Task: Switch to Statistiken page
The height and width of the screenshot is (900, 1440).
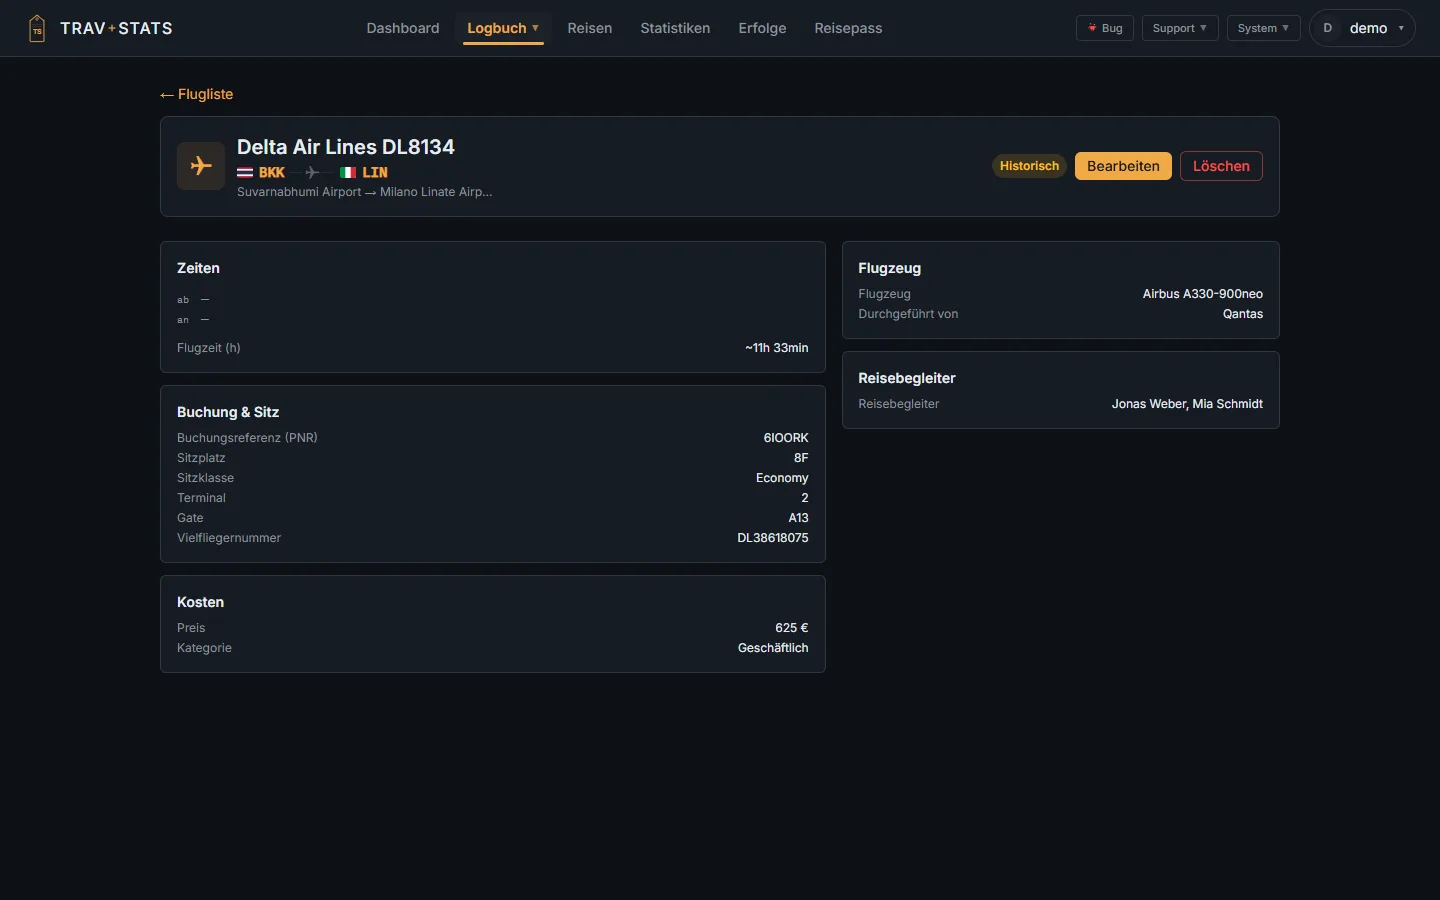Action: tap(675, 28)
